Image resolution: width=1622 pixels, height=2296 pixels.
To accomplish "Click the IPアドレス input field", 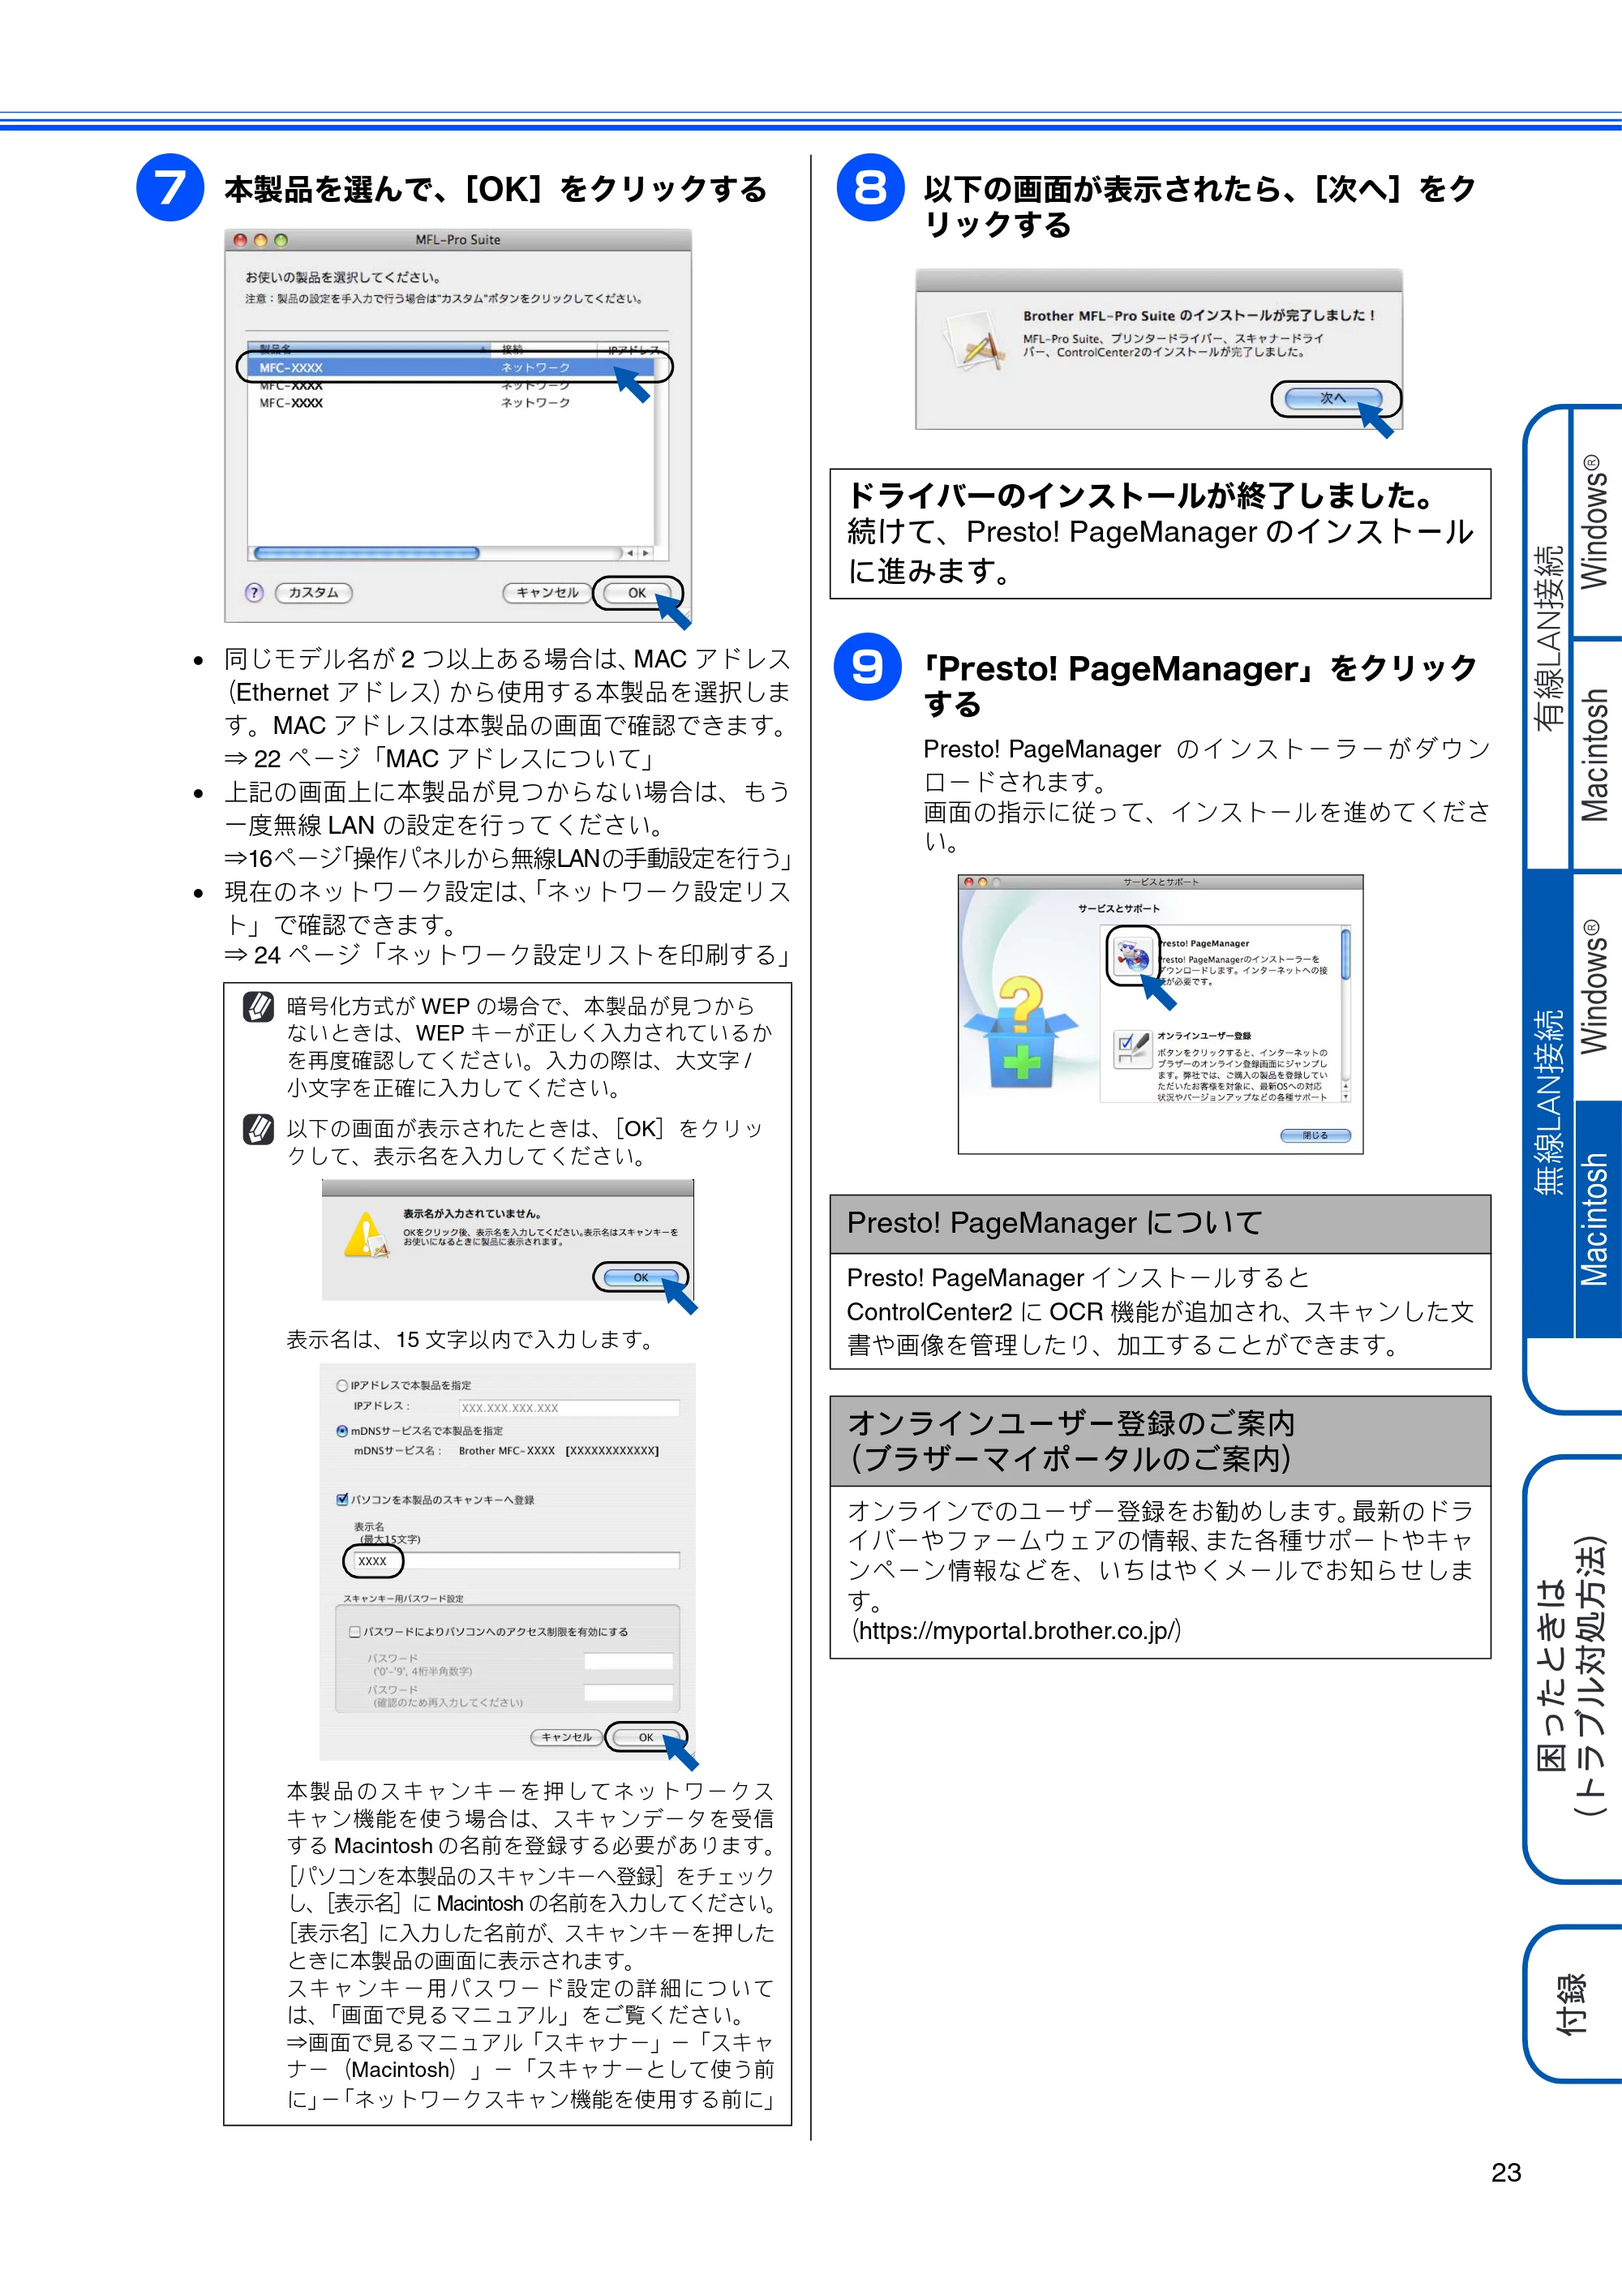I will coord(569,1407).
